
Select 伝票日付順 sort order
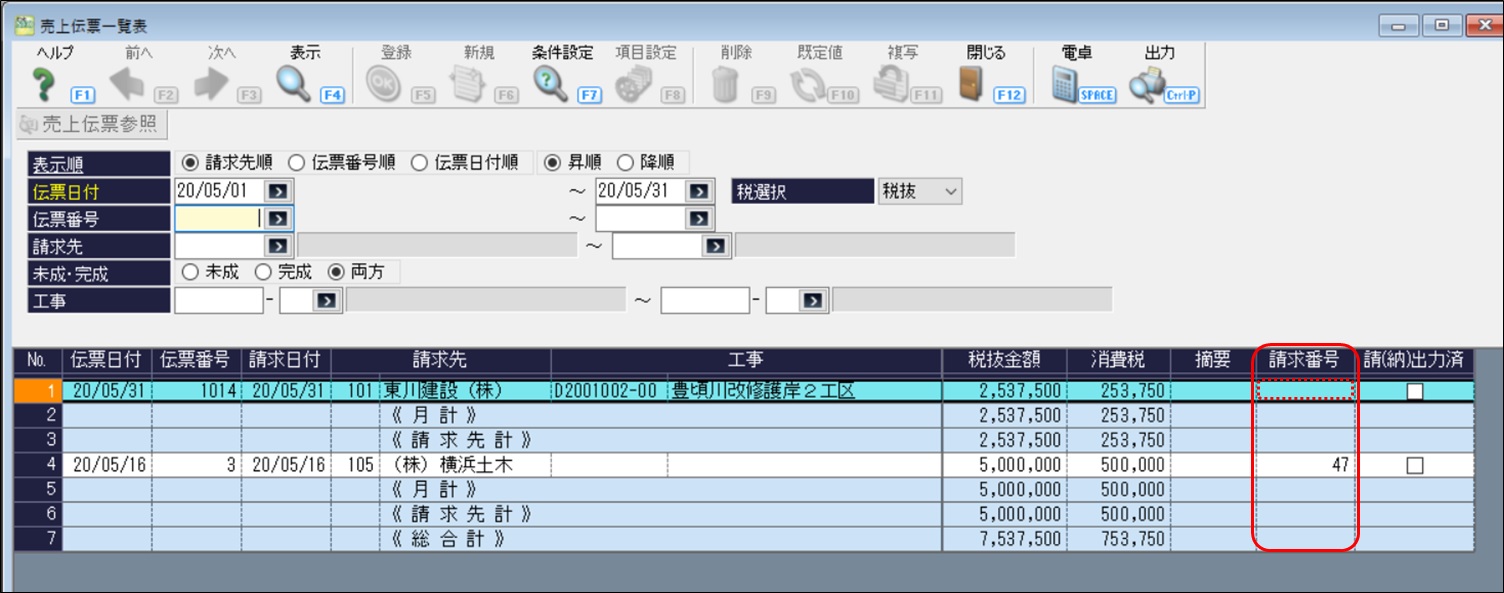[419, 162]
